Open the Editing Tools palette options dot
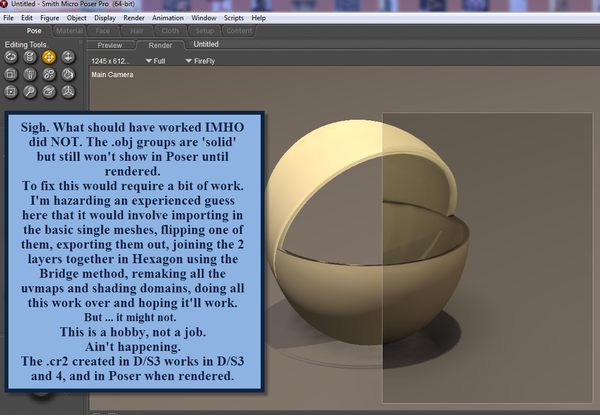The height and width of the screenshot is (415, 600). click(80, 42)
